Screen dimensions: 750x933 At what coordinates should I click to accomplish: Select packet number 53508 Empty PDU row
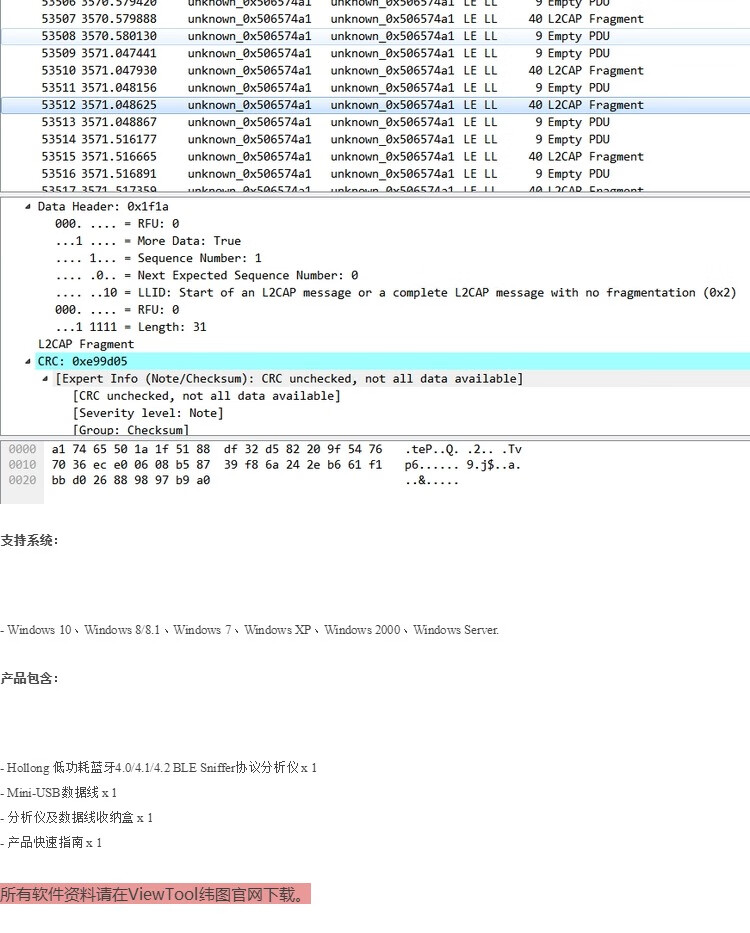(340, 36)
